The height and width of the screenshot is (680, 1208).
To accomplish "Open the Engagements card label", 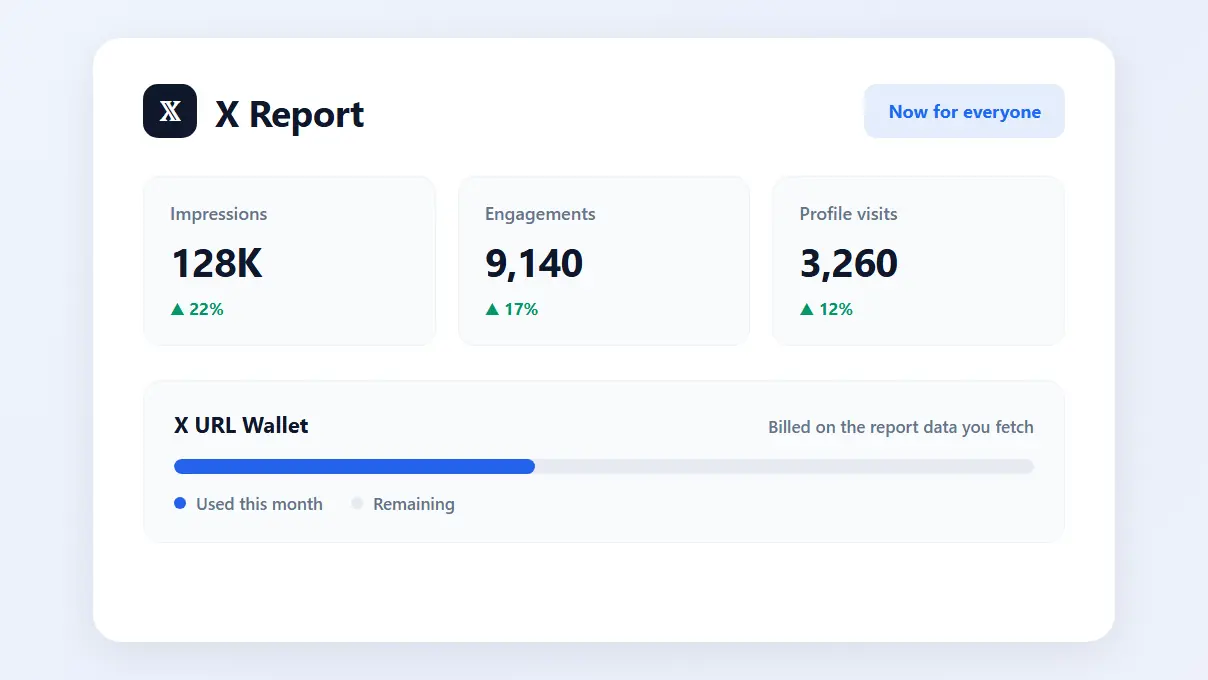I will (x=540, y=214).
